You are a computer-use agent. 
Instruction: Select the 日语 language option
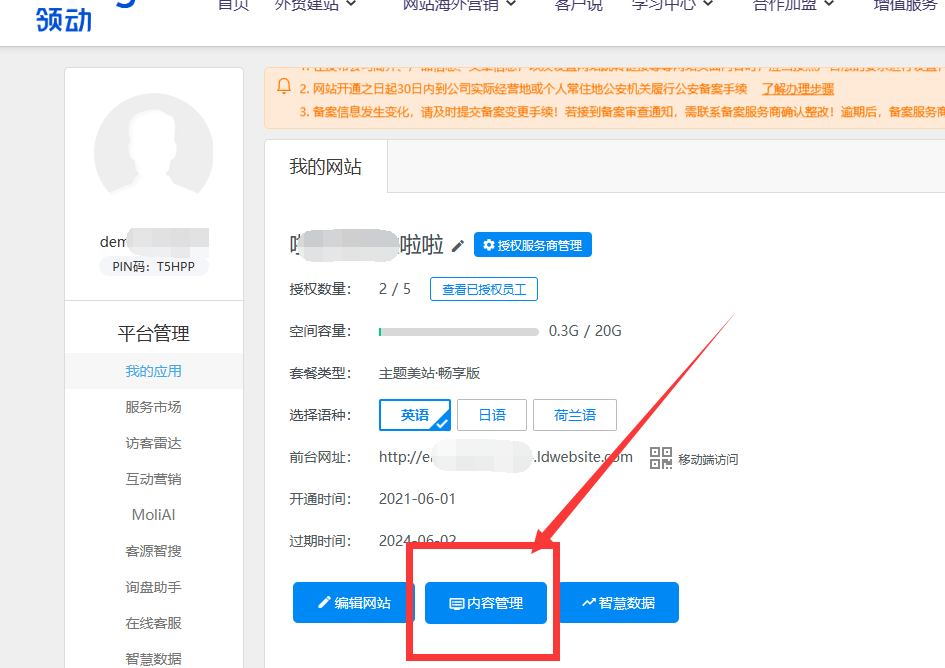click(x=492, y=414)
